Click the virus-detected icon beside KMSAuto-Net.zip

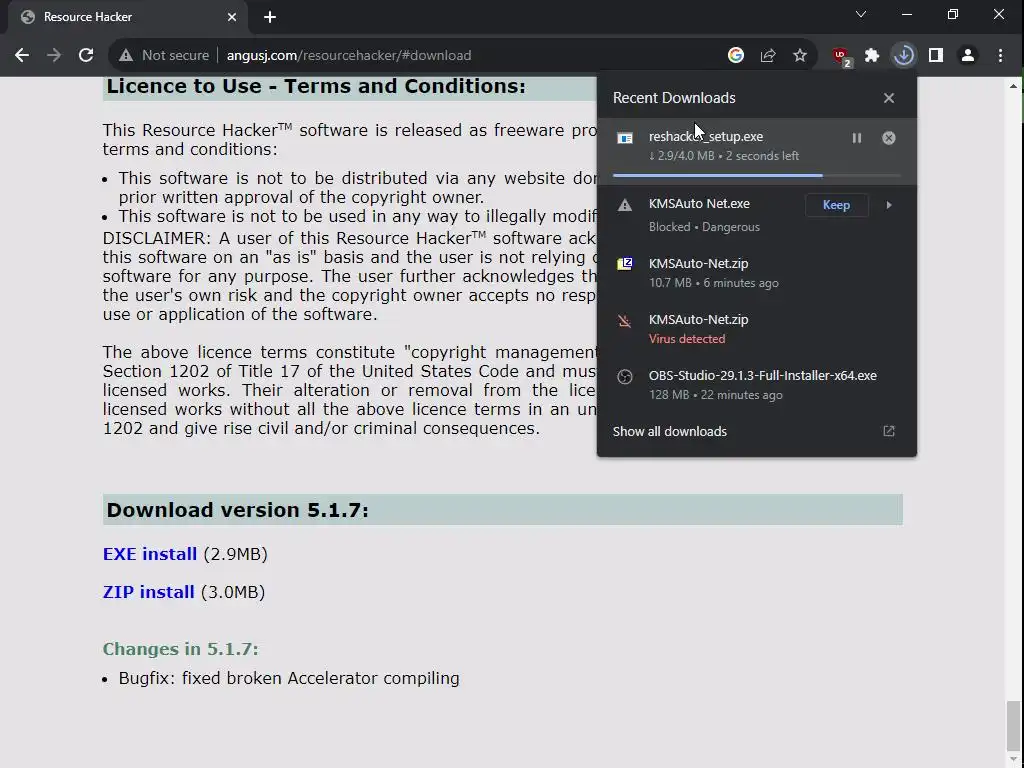pos(625,321)
